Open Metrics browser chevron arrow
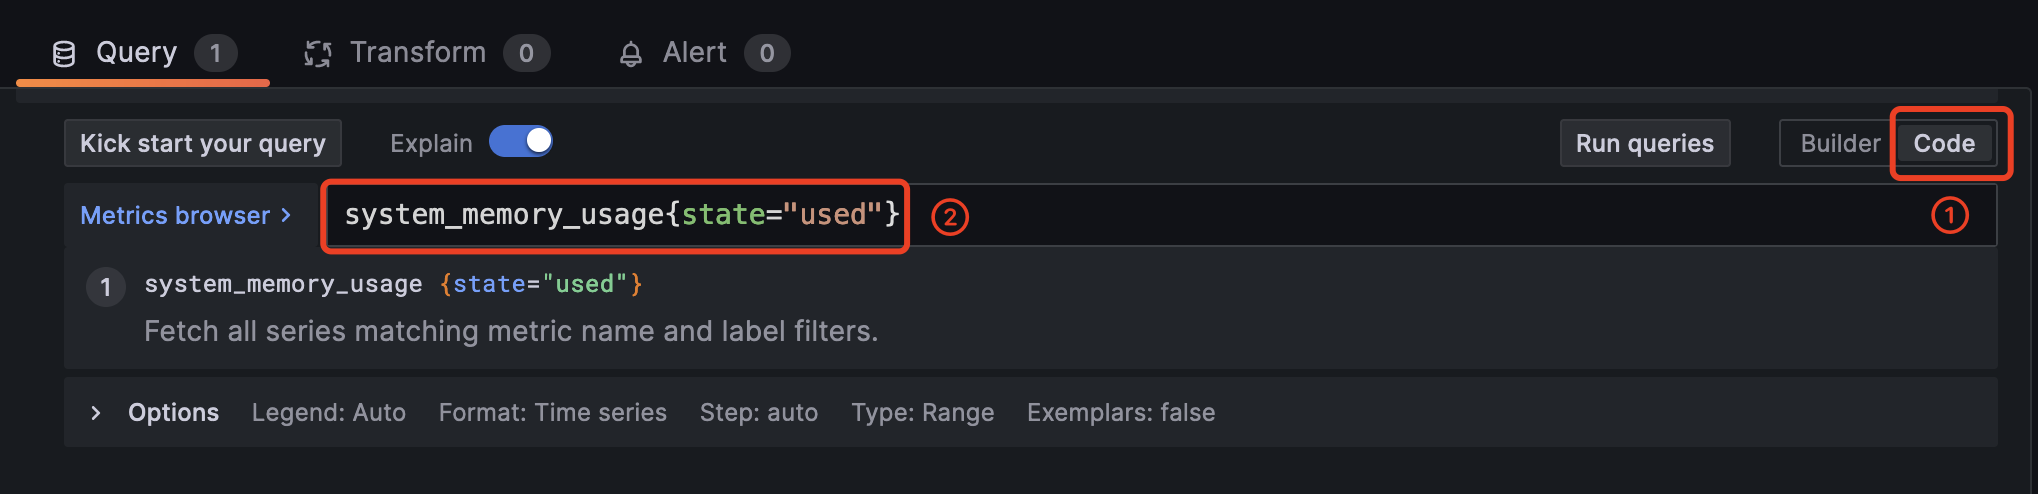 point(286,215)
